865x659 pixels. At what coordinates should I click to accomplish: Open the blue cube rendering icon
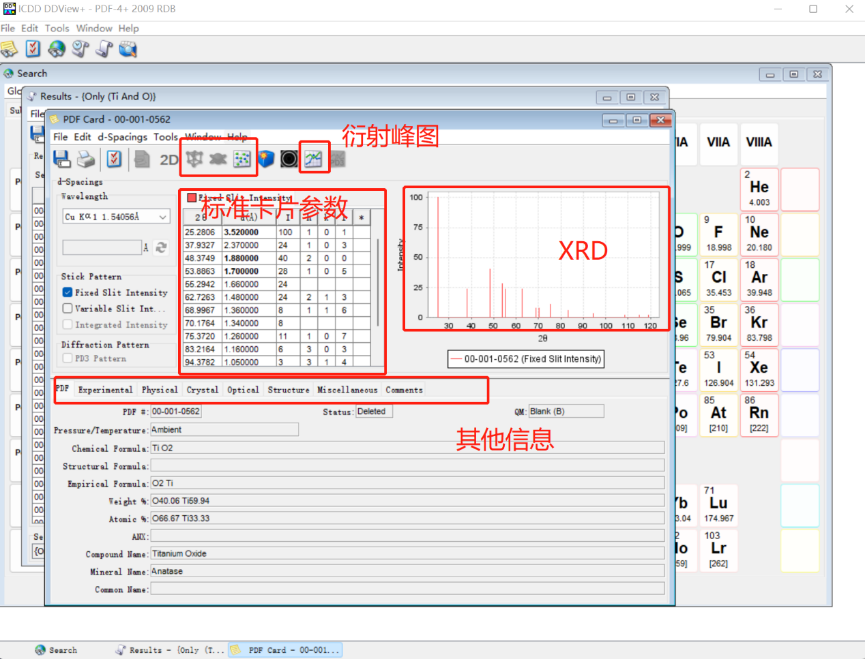265,158
